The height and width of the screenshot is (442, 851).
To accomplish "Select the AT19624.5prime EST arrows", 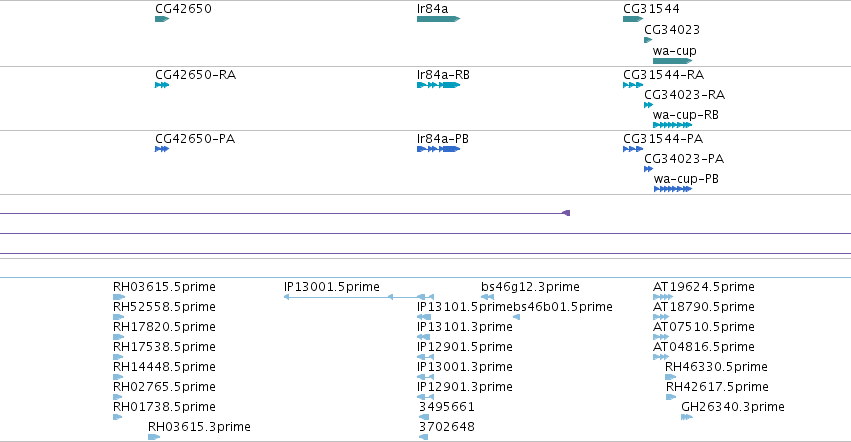I will [663, 297].
